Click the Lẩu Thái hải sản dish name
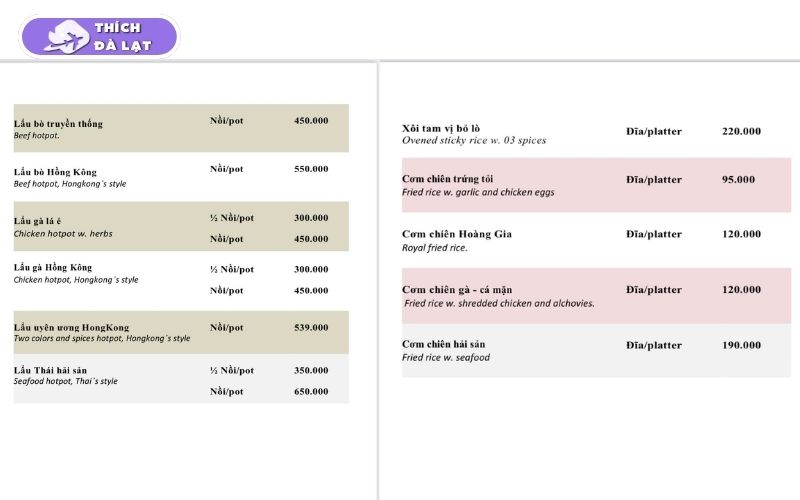Screen dimensions: 800x500 [51, 370]
